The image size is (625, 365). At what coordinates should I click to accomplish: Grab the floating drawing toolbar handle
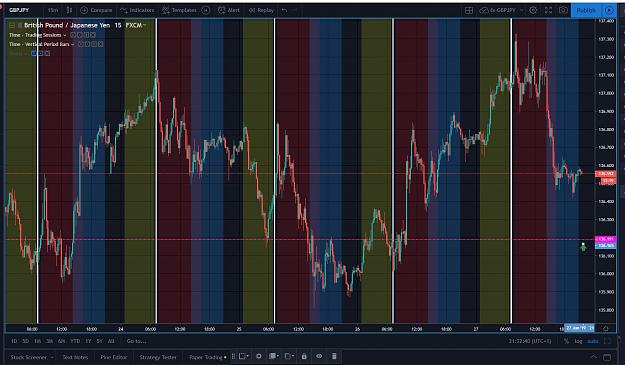click(234, 356)
